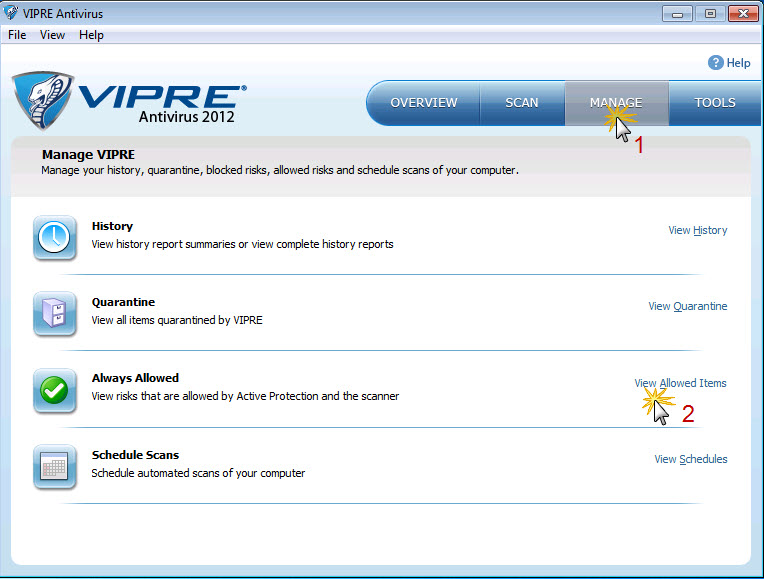764x579 pixels.
Task: Click the History heading text
Action: click(112, 226)
